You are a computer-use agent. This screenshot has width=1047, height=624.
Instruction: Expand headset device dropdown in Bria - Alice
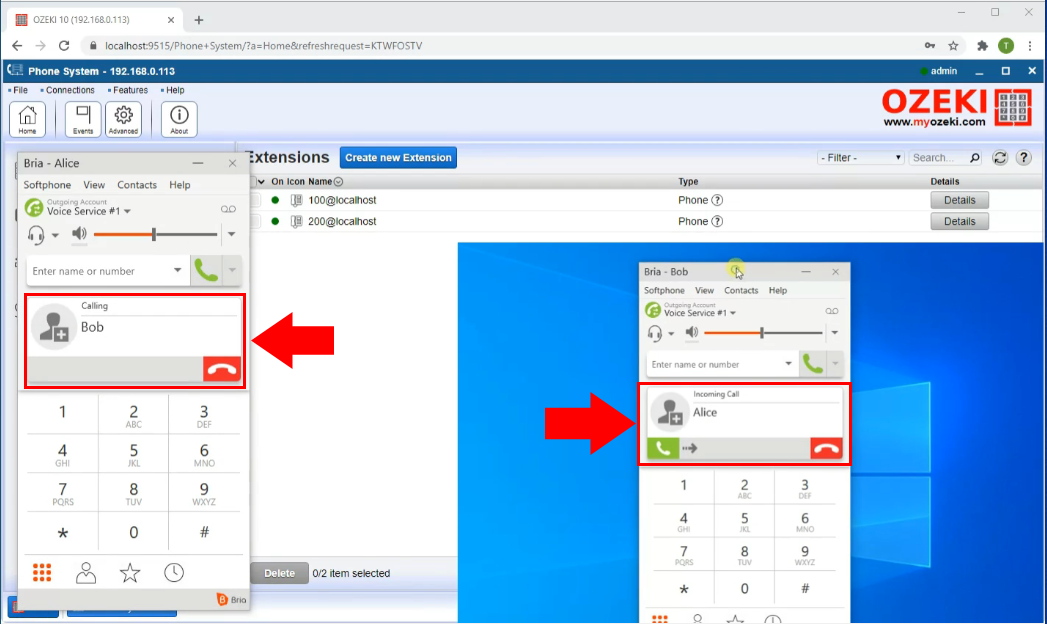coord(55,235)
